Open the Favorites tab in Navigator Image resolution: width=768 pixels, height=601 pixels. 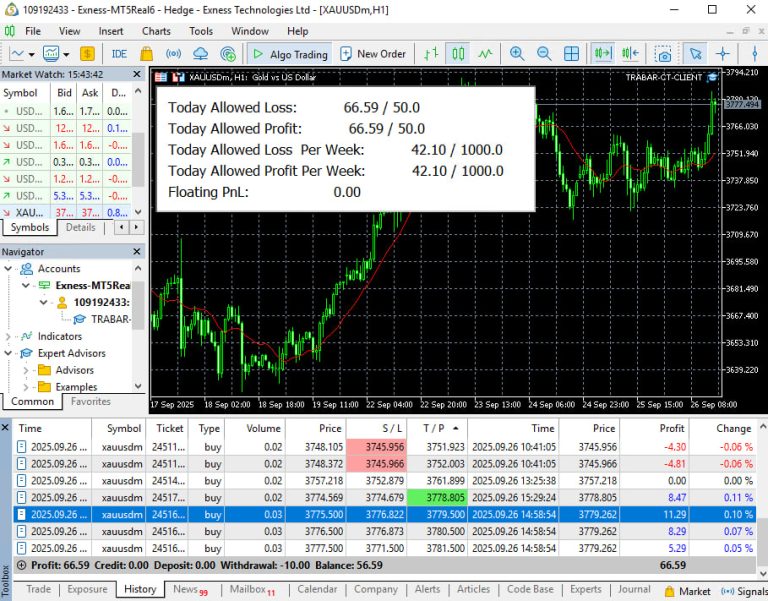91,402
